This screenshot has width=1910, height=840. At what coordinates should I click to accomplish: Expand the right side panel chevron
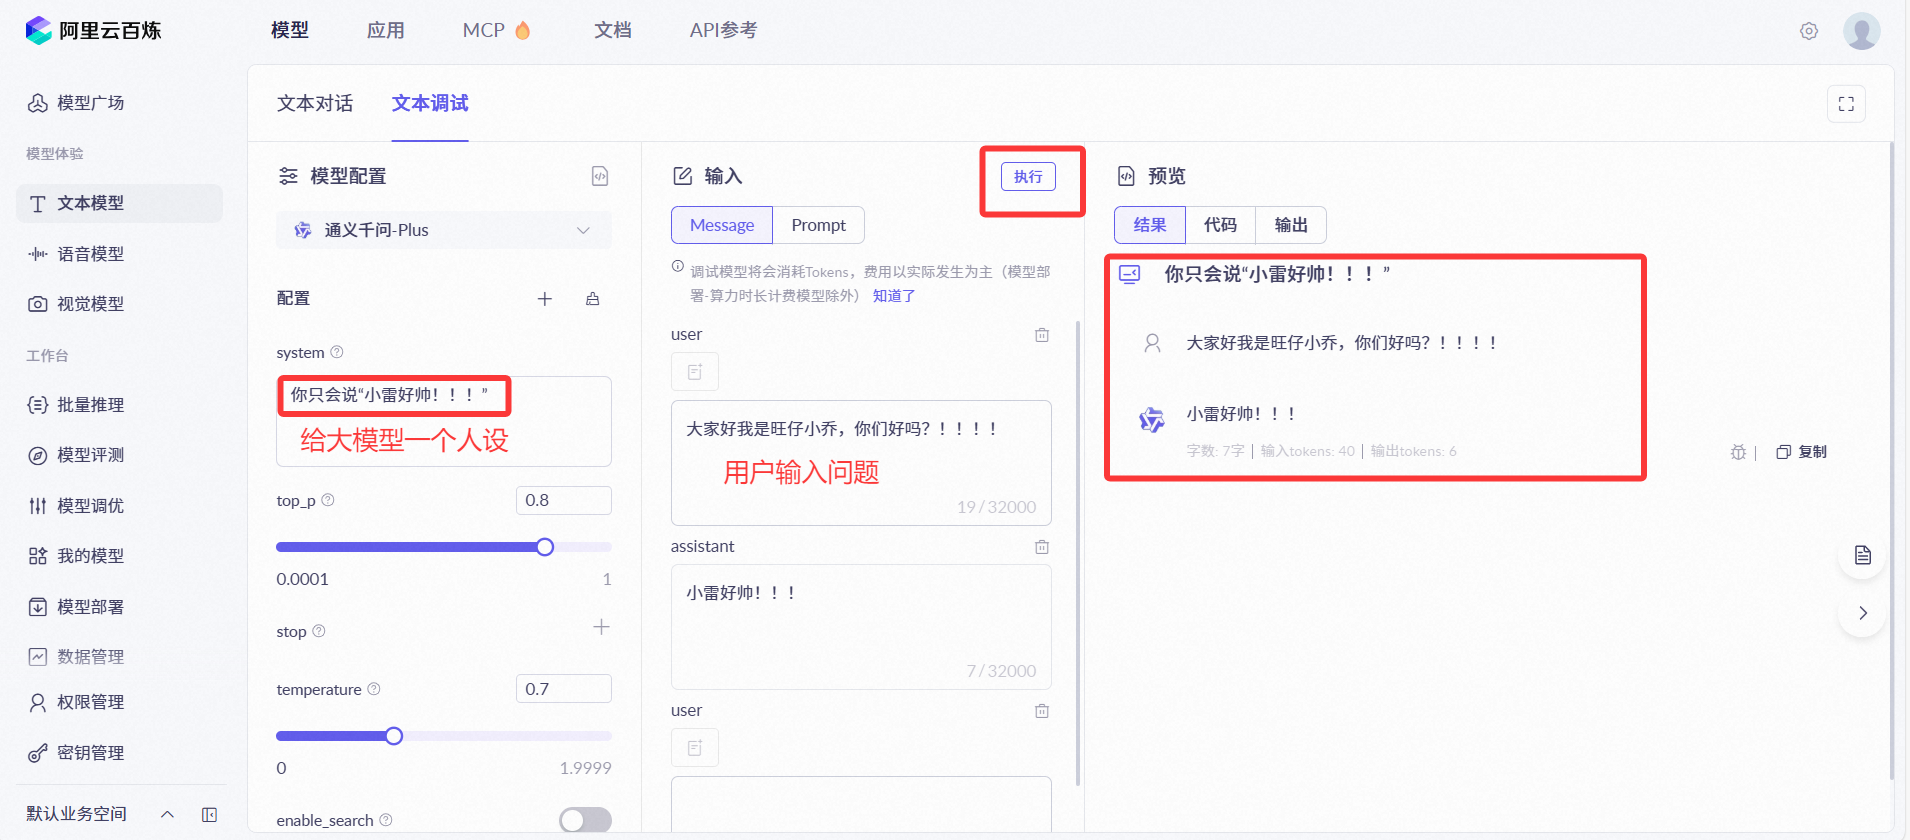1862,613
